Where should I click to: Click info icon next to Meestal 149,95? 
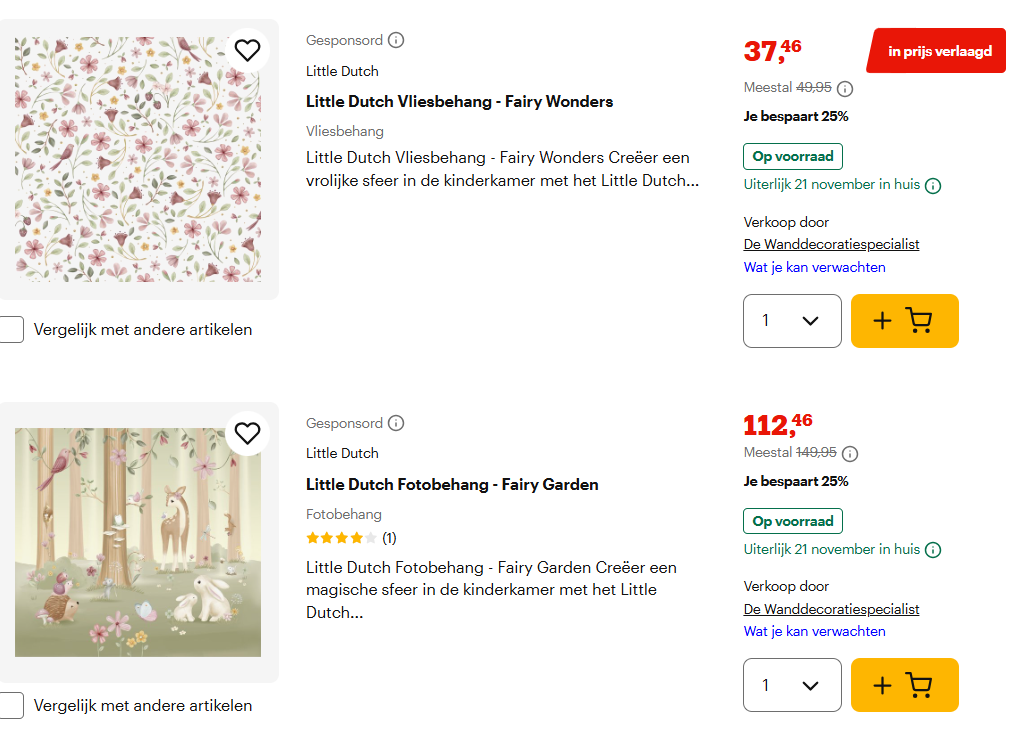pyautogui.click(x=850, y=453)
